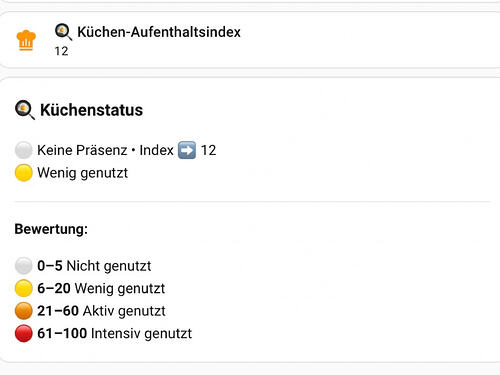Click the frying pan icon next to Küchenstatus

(25, 110)
